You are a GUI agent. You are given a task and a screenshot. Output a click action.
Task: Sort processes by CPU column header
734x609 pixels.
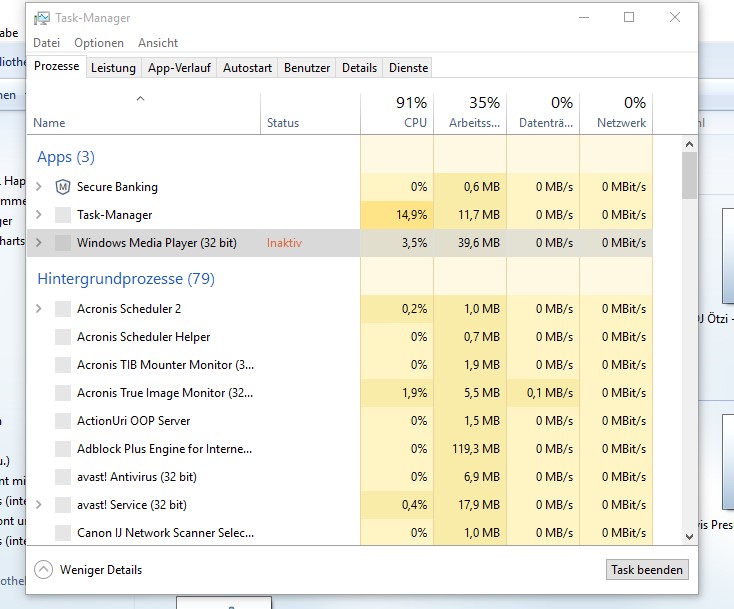[x=397, y=113]
